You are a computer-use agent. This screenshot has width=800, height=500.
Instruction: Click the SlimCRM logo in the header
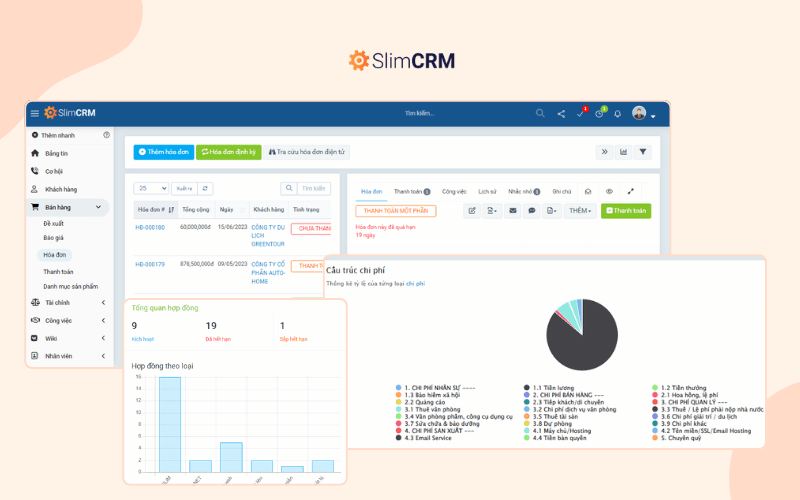tap(70, 113)
